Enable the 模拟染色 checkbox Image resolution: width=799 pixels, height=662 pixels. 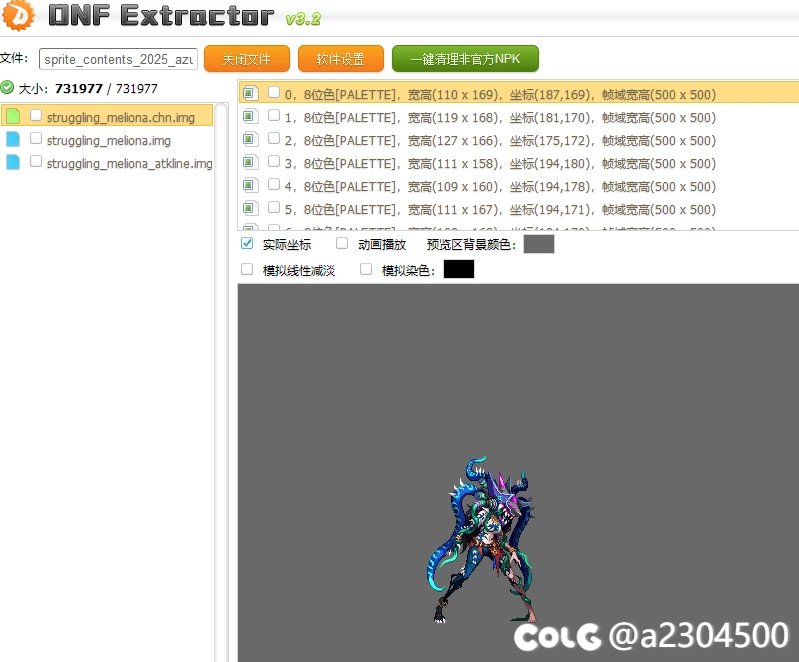[366, 269]
